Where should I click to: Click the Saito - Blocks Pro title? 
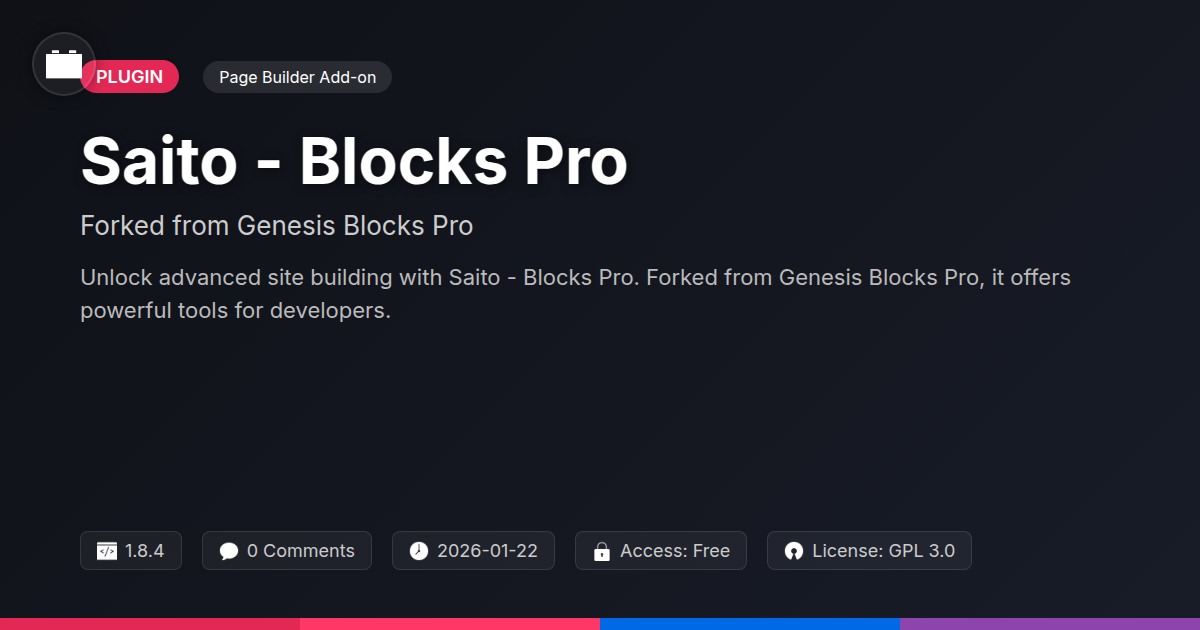(x=353, y=161)
